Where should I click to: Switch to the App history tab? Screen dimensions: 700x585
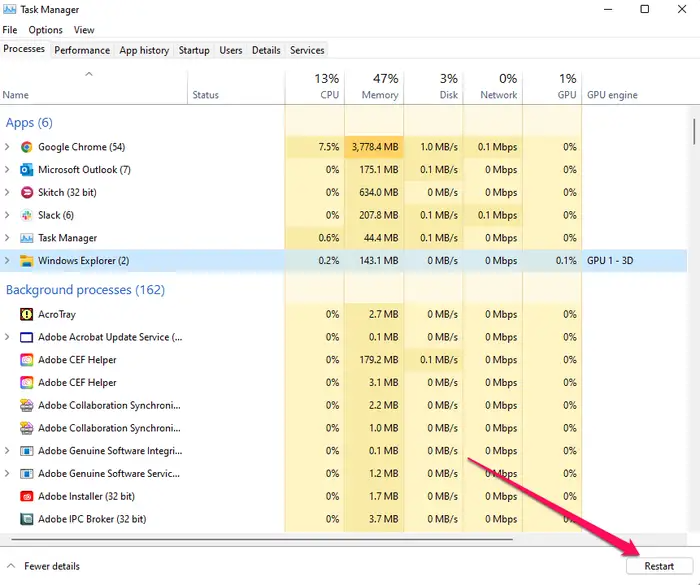click(x=144, y=50)
